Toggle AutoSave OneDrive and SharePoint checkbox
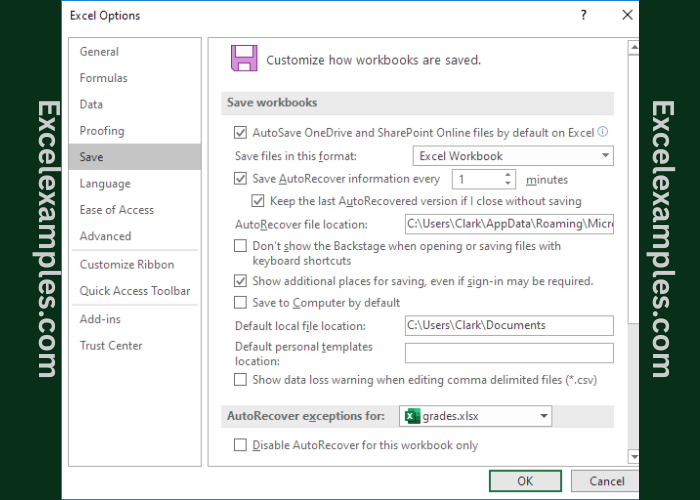Screen dimensions: 700x500 240,132
